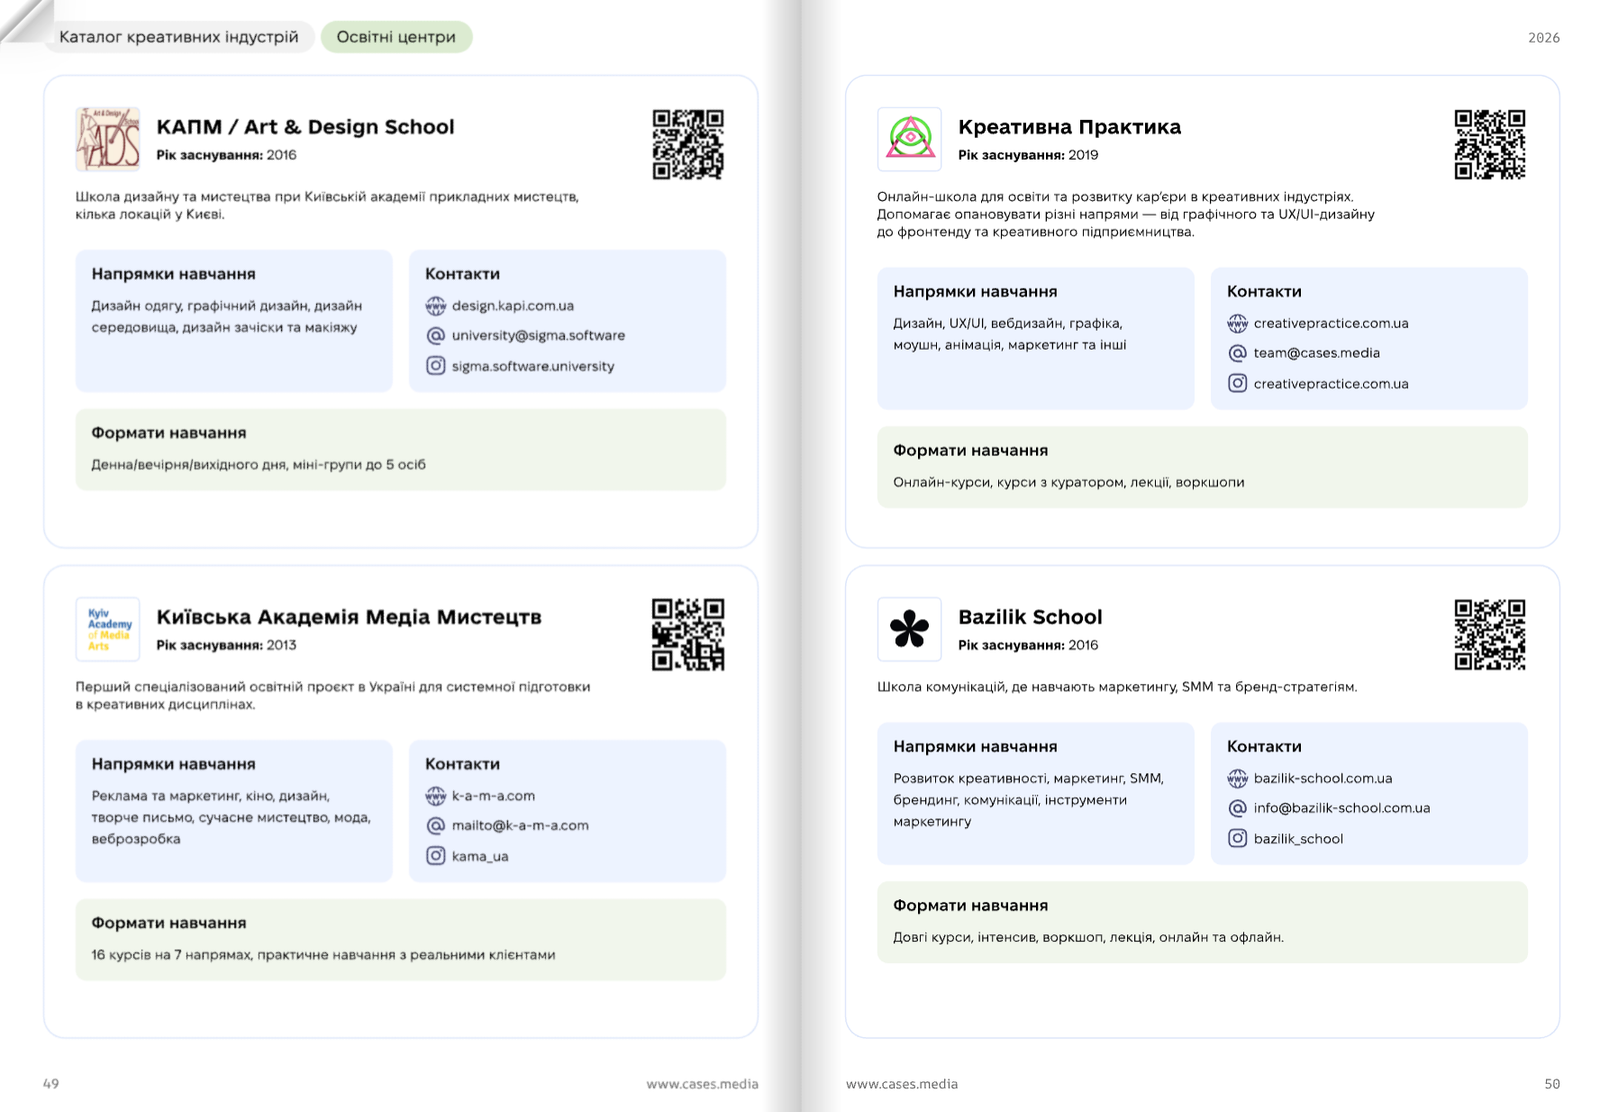The height and width of the screenshot is (1112, 1600).
Task: Click the university@sigma.software email link
Action: [x=538, y=336]
